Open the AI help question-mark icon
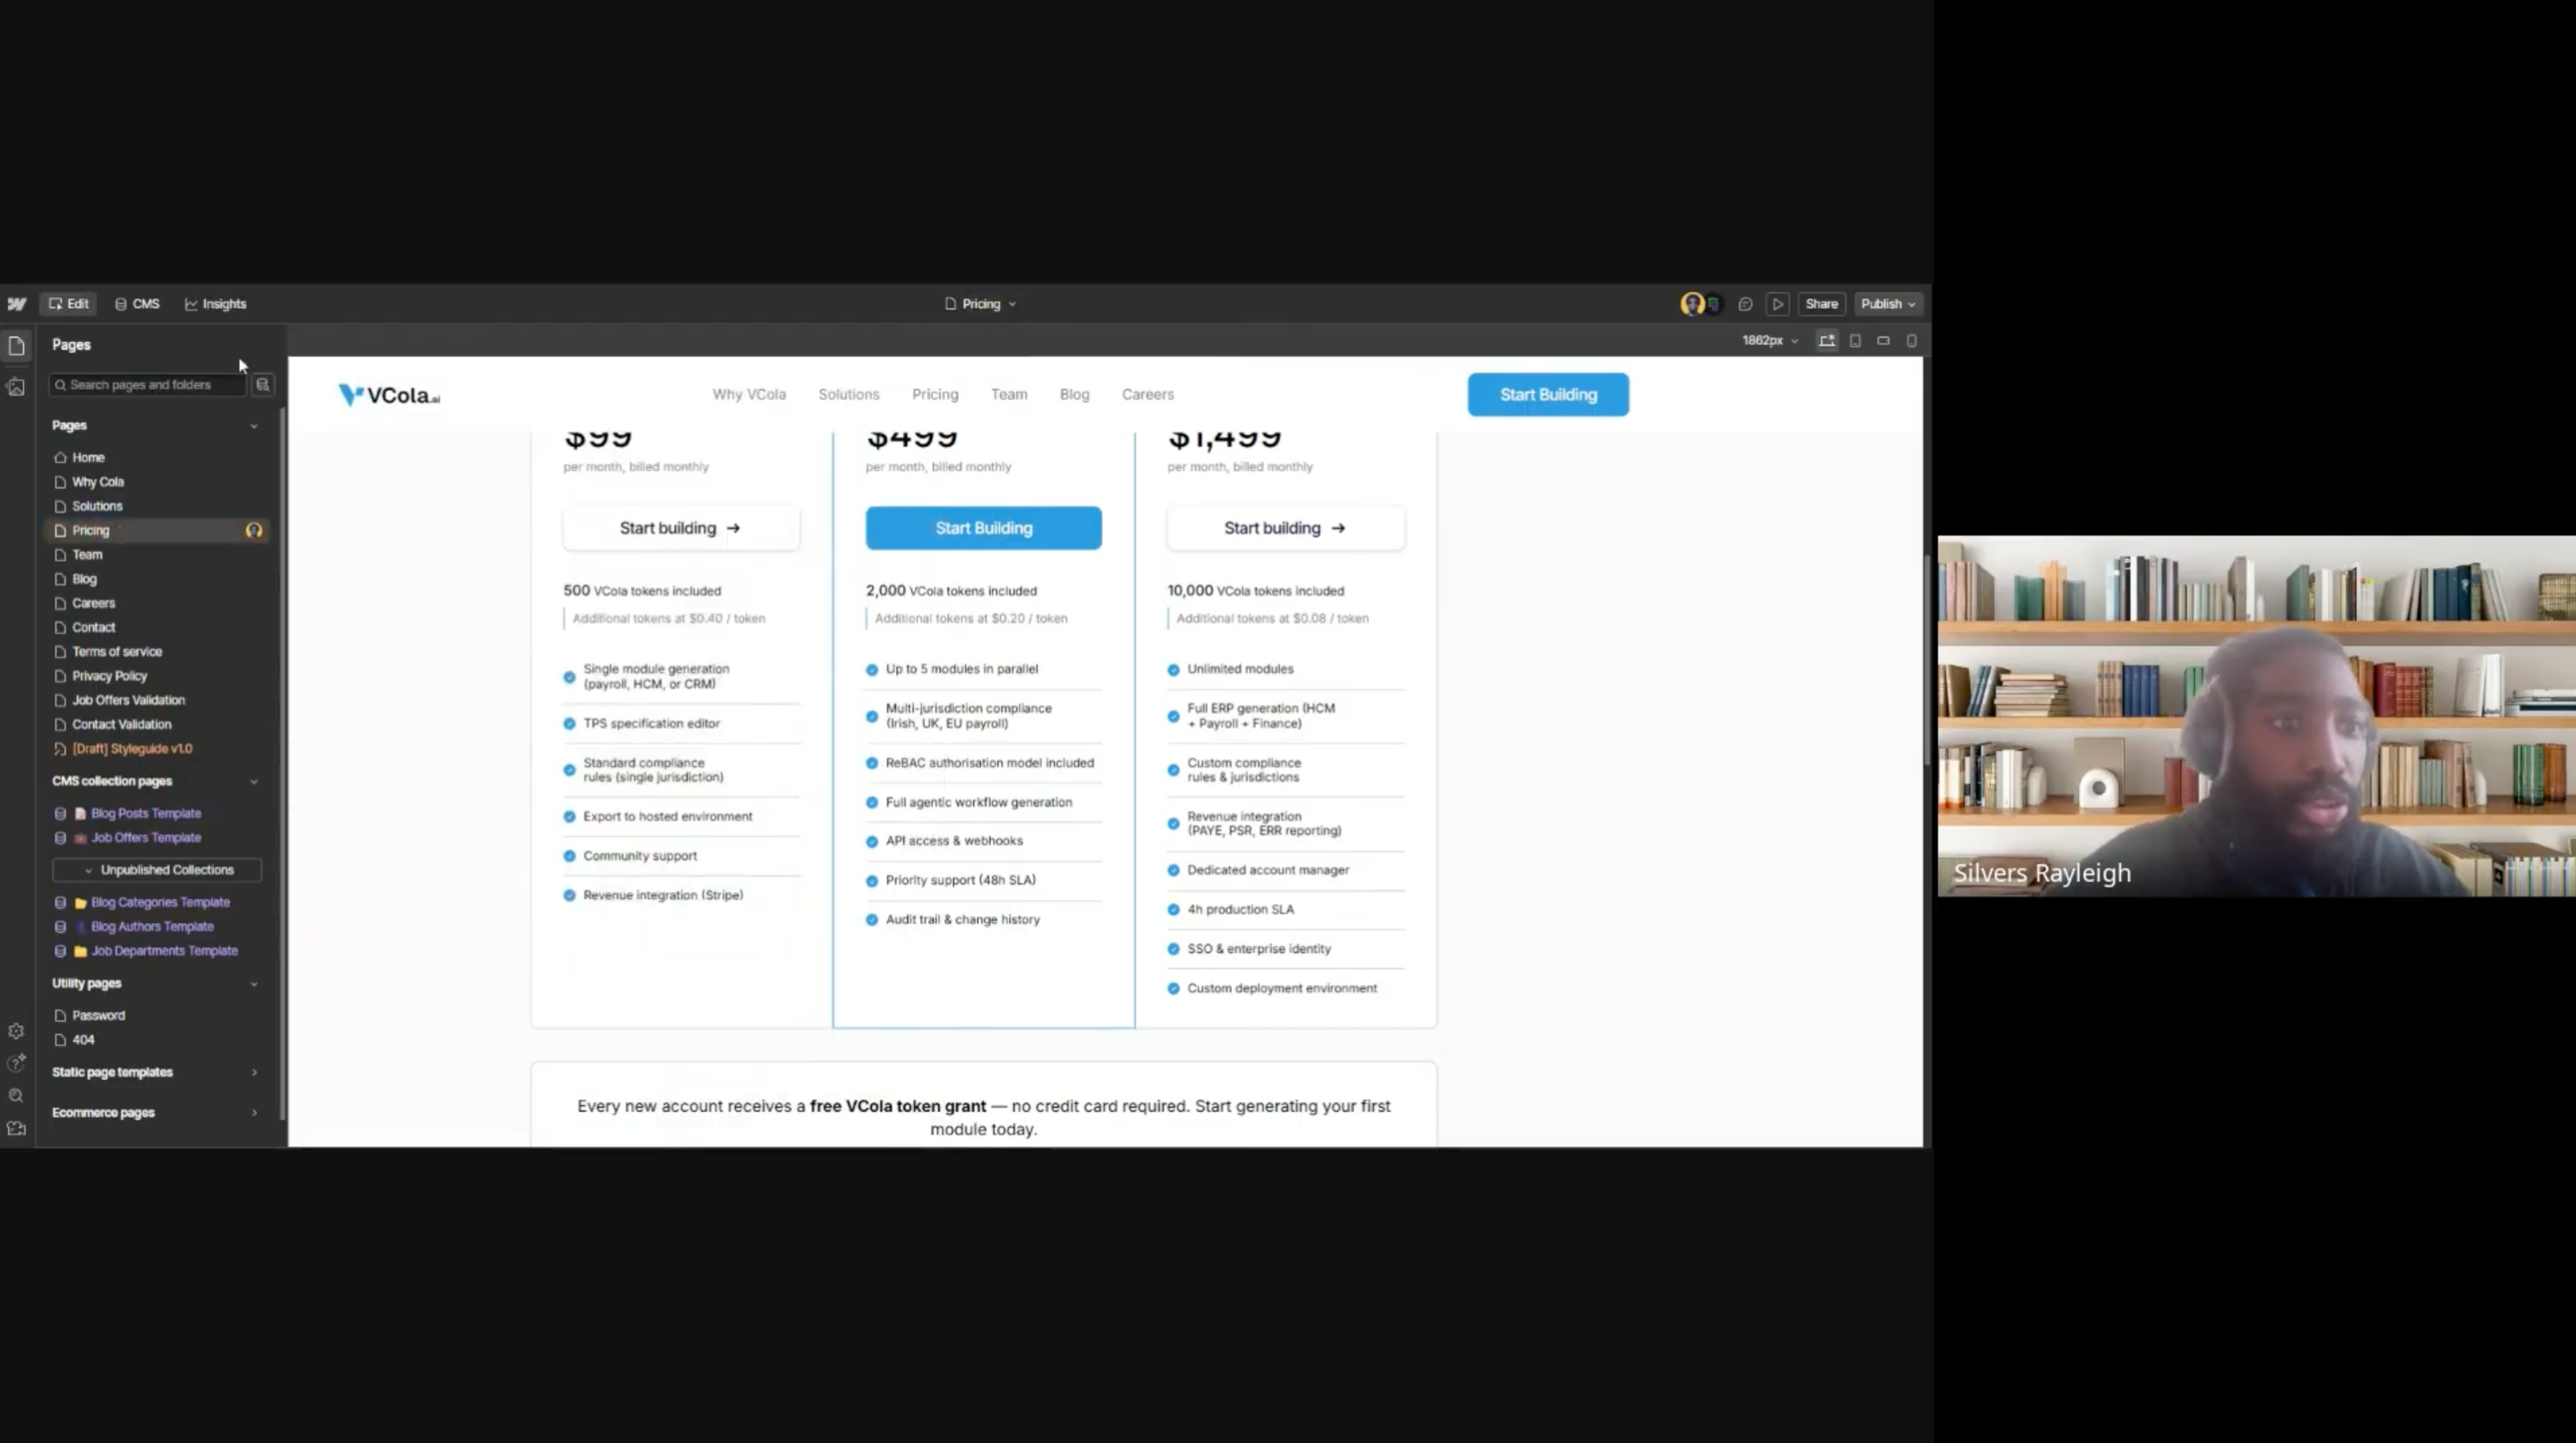Image resolution: width=2576 pixels, height=1443 pixels. [x=16, y=1063]
